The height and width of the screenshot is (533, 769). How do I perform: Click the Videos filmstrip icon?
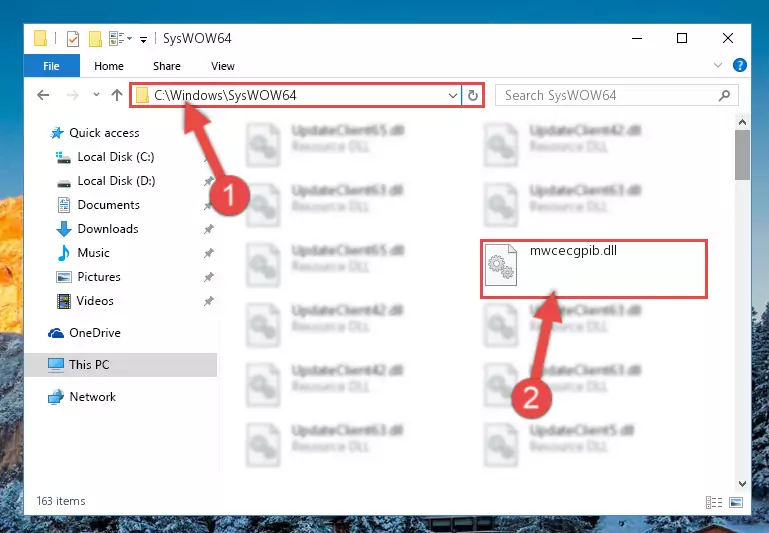(x=64, y=301)
